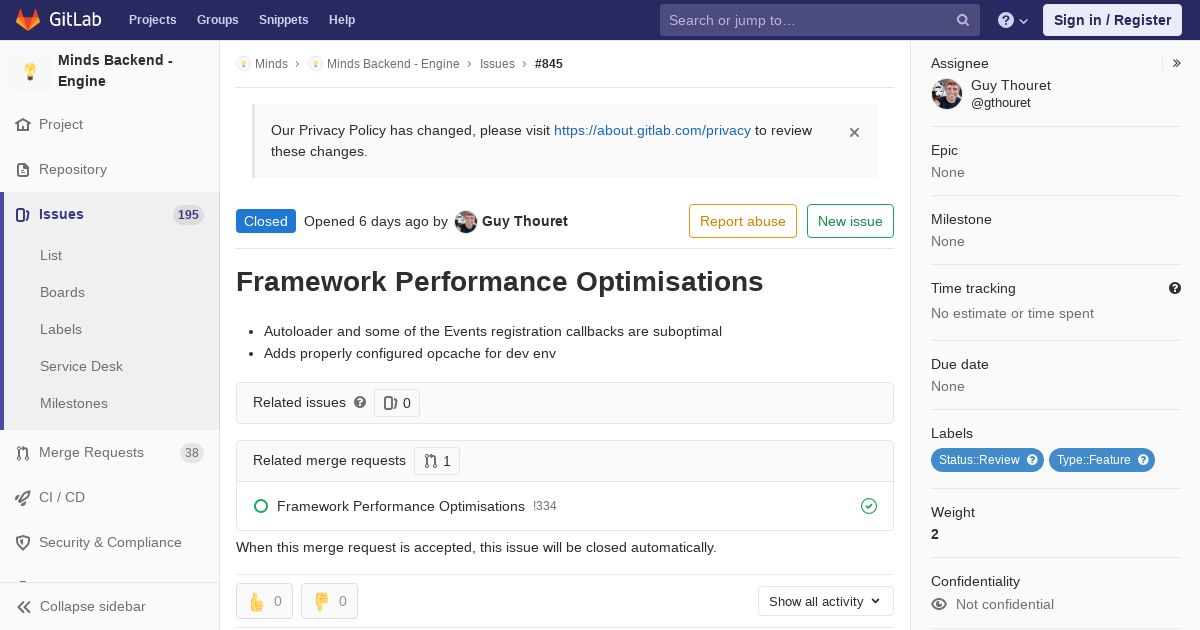Open the Show all activity dropdown
Image resolution: width=1200 pixels, height=630 pixels.
click(825, 601)
